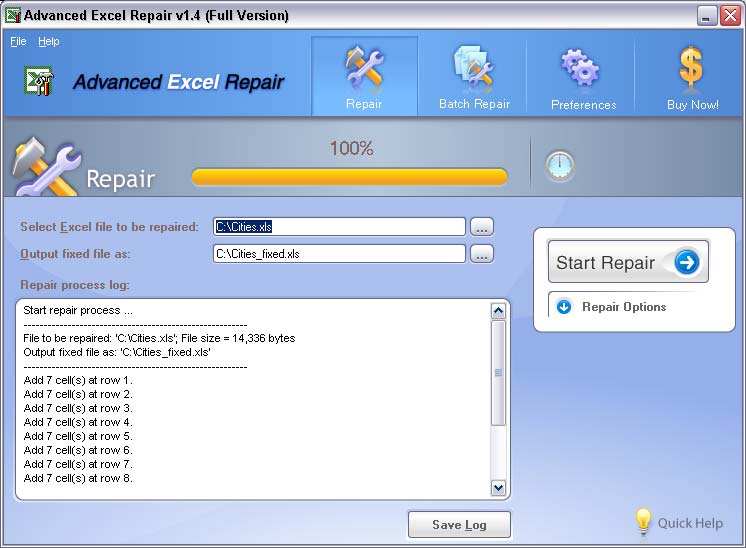Save the repair log
The image size is (746, 548).
click(459, 525)
